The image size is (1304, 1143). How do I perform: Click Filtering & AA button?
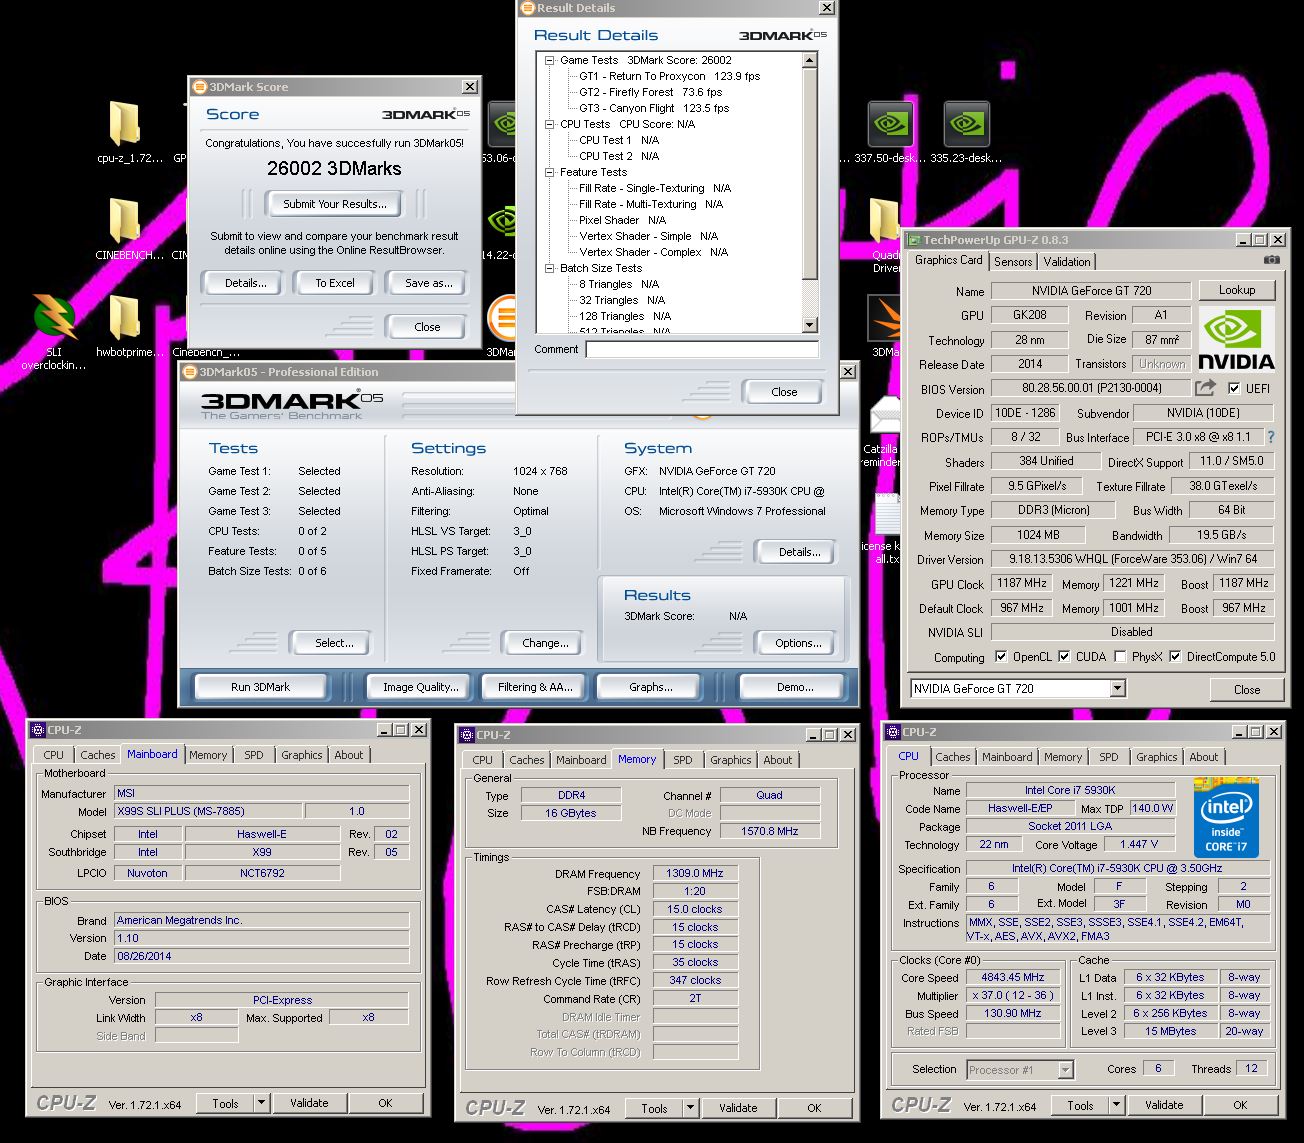535,687
